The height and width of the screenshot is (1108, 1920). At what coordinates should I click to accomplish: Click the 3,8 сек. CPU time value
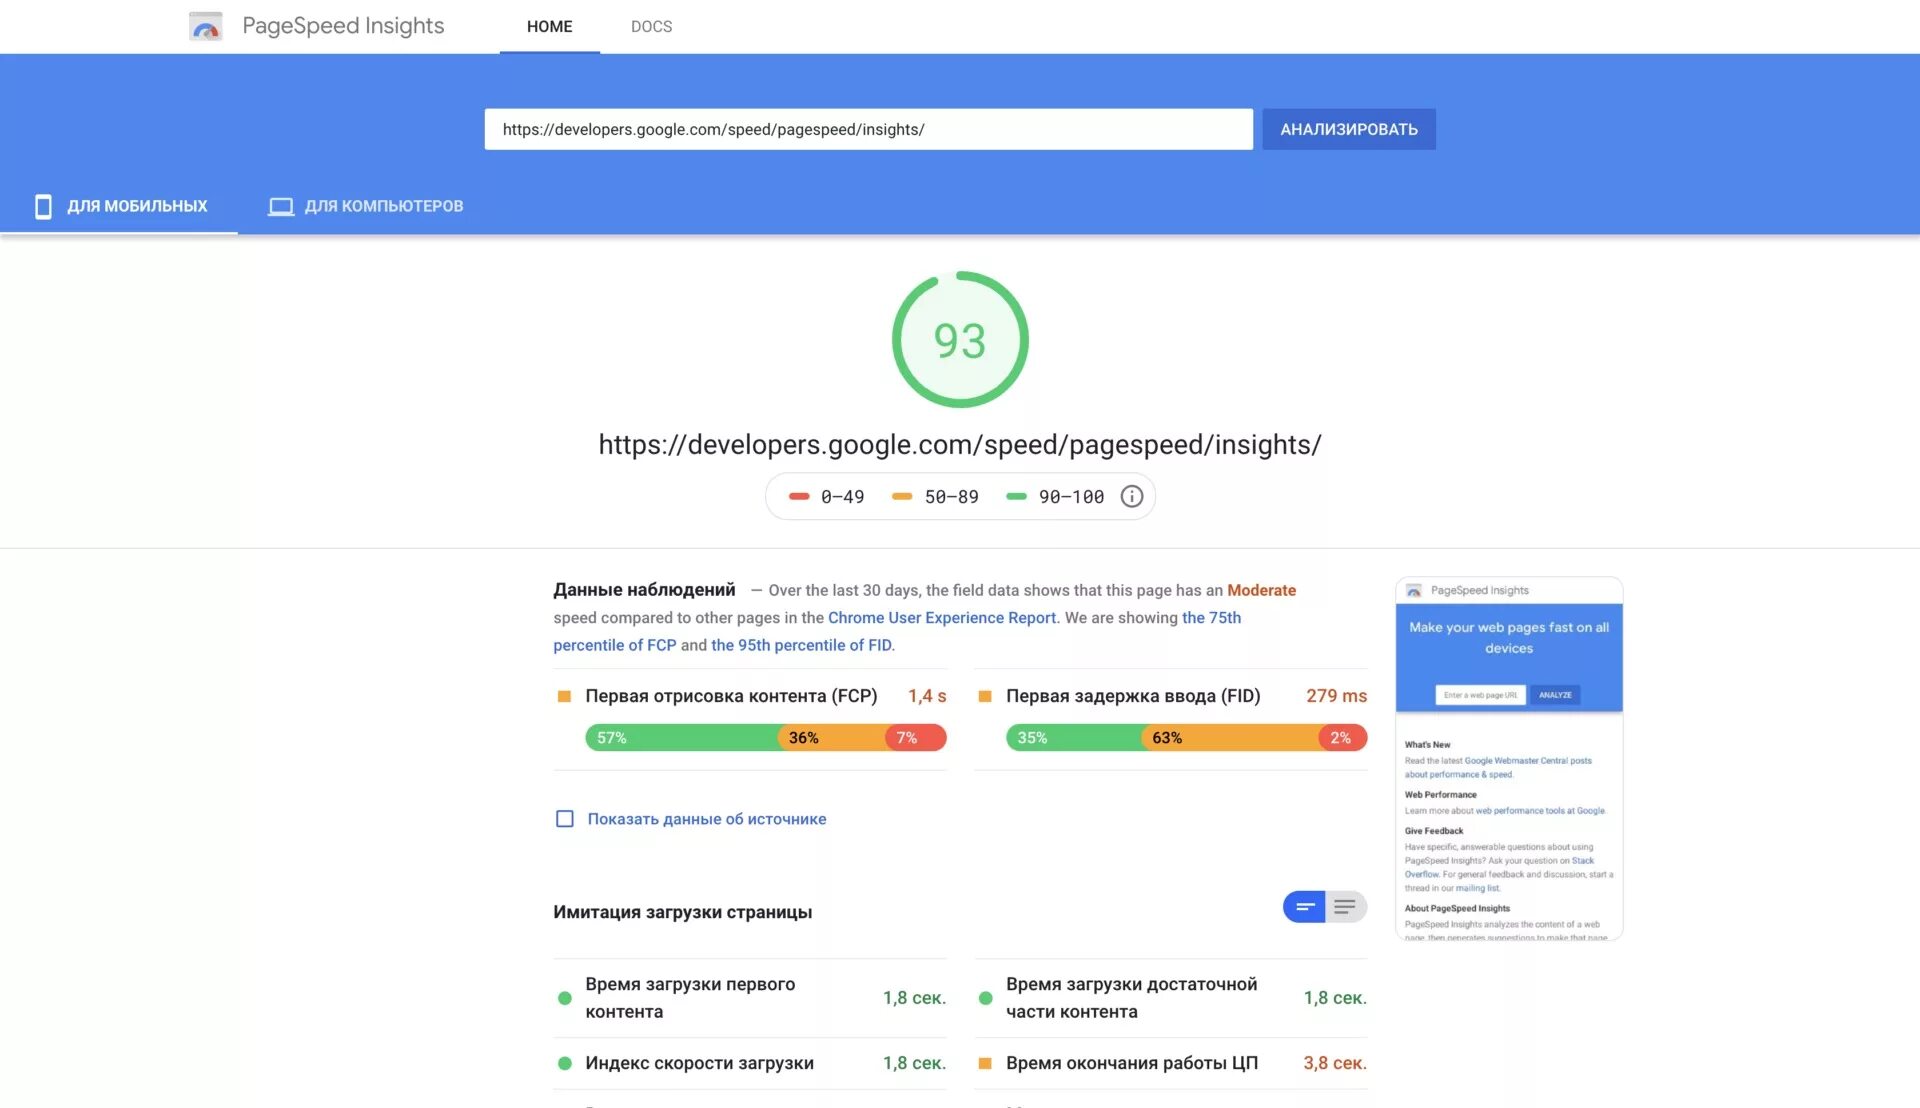[x=1335, y=1063]
